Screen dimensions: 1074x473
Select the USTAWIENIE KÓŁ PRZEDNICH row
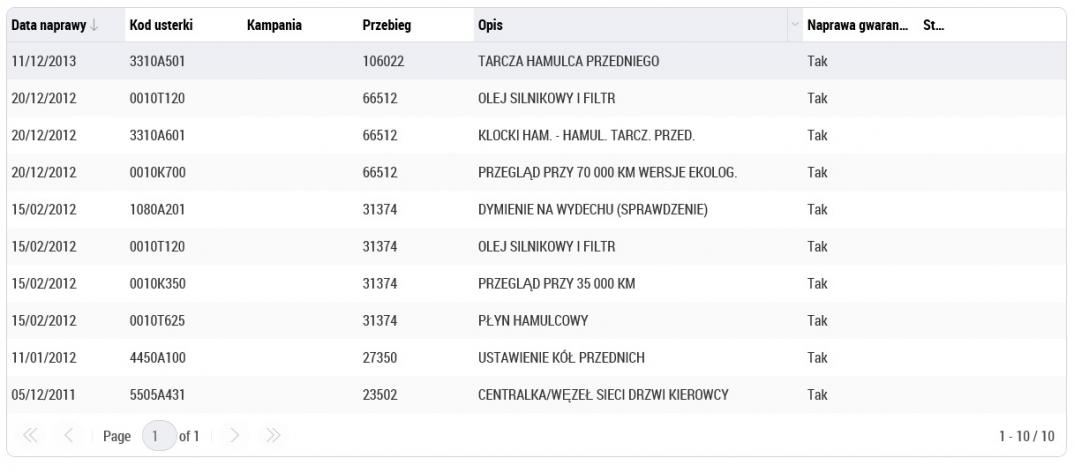point(536,357)
